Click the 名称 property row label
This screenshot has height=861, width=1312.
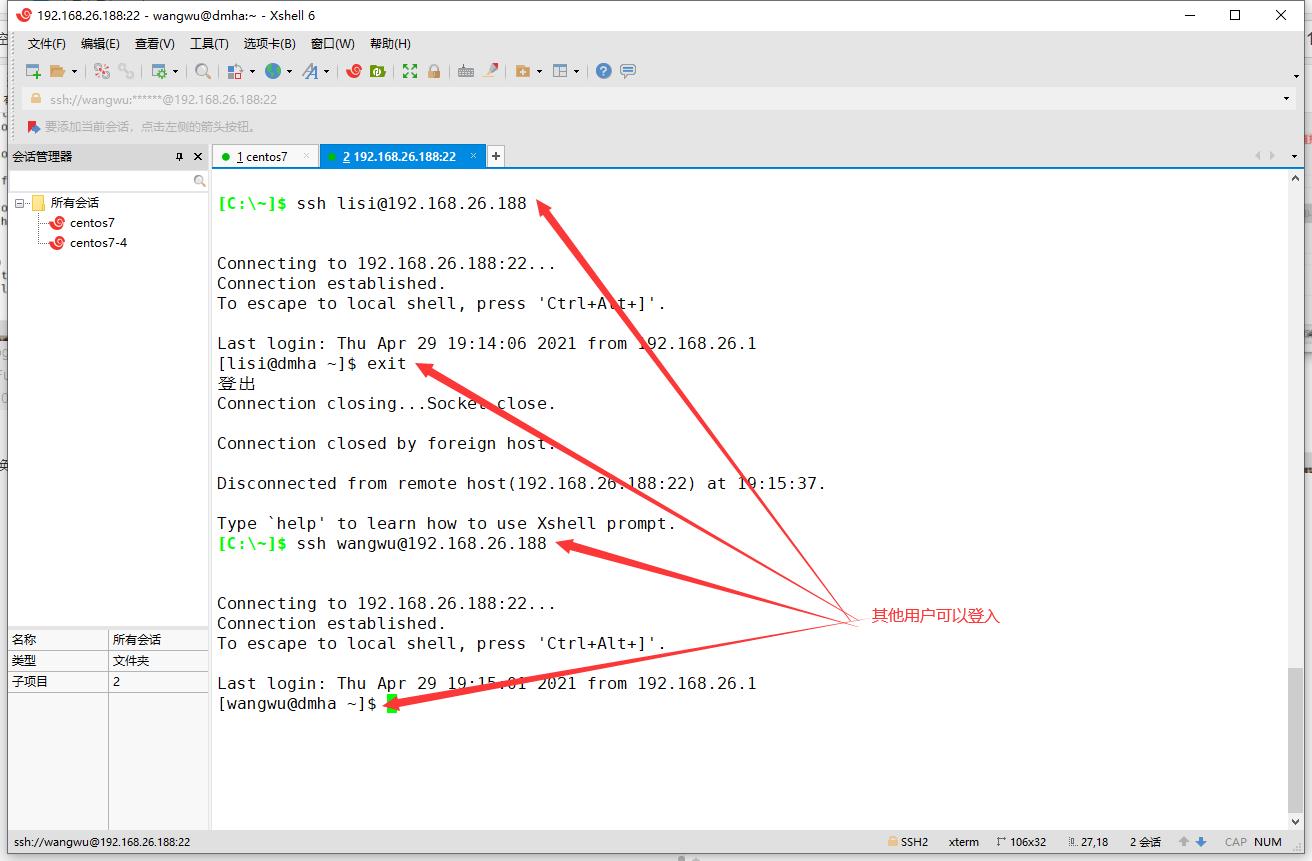pos(24,640)
